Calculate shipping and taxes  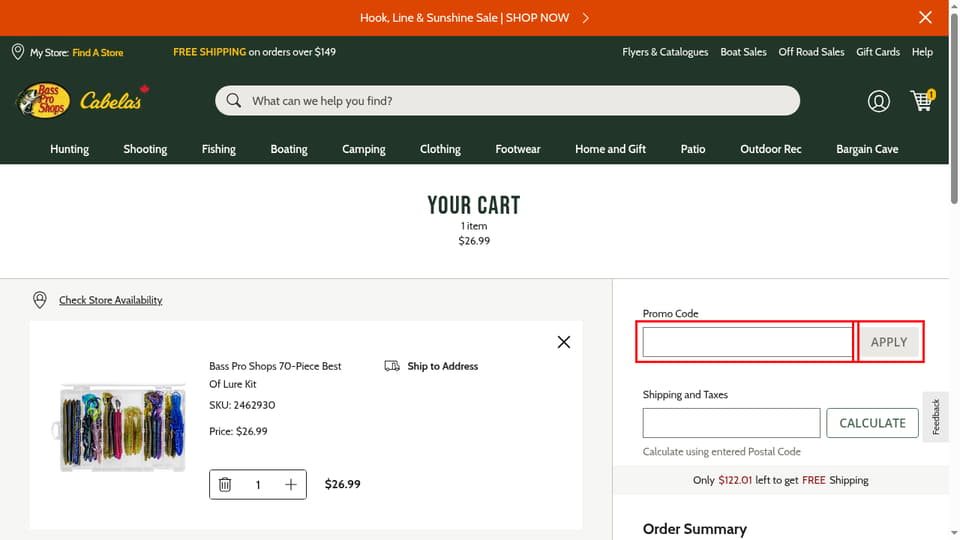[872, 423]
